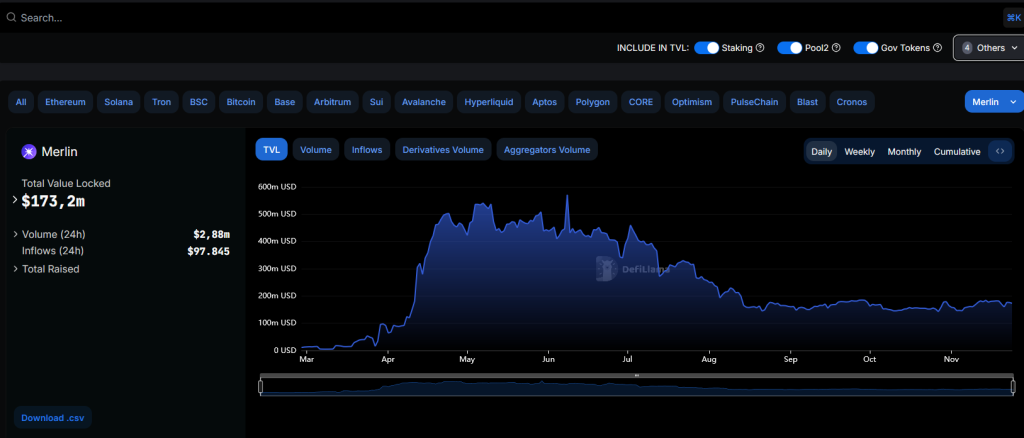Click the Pool2 help question icon

click(x=836, y=48)
